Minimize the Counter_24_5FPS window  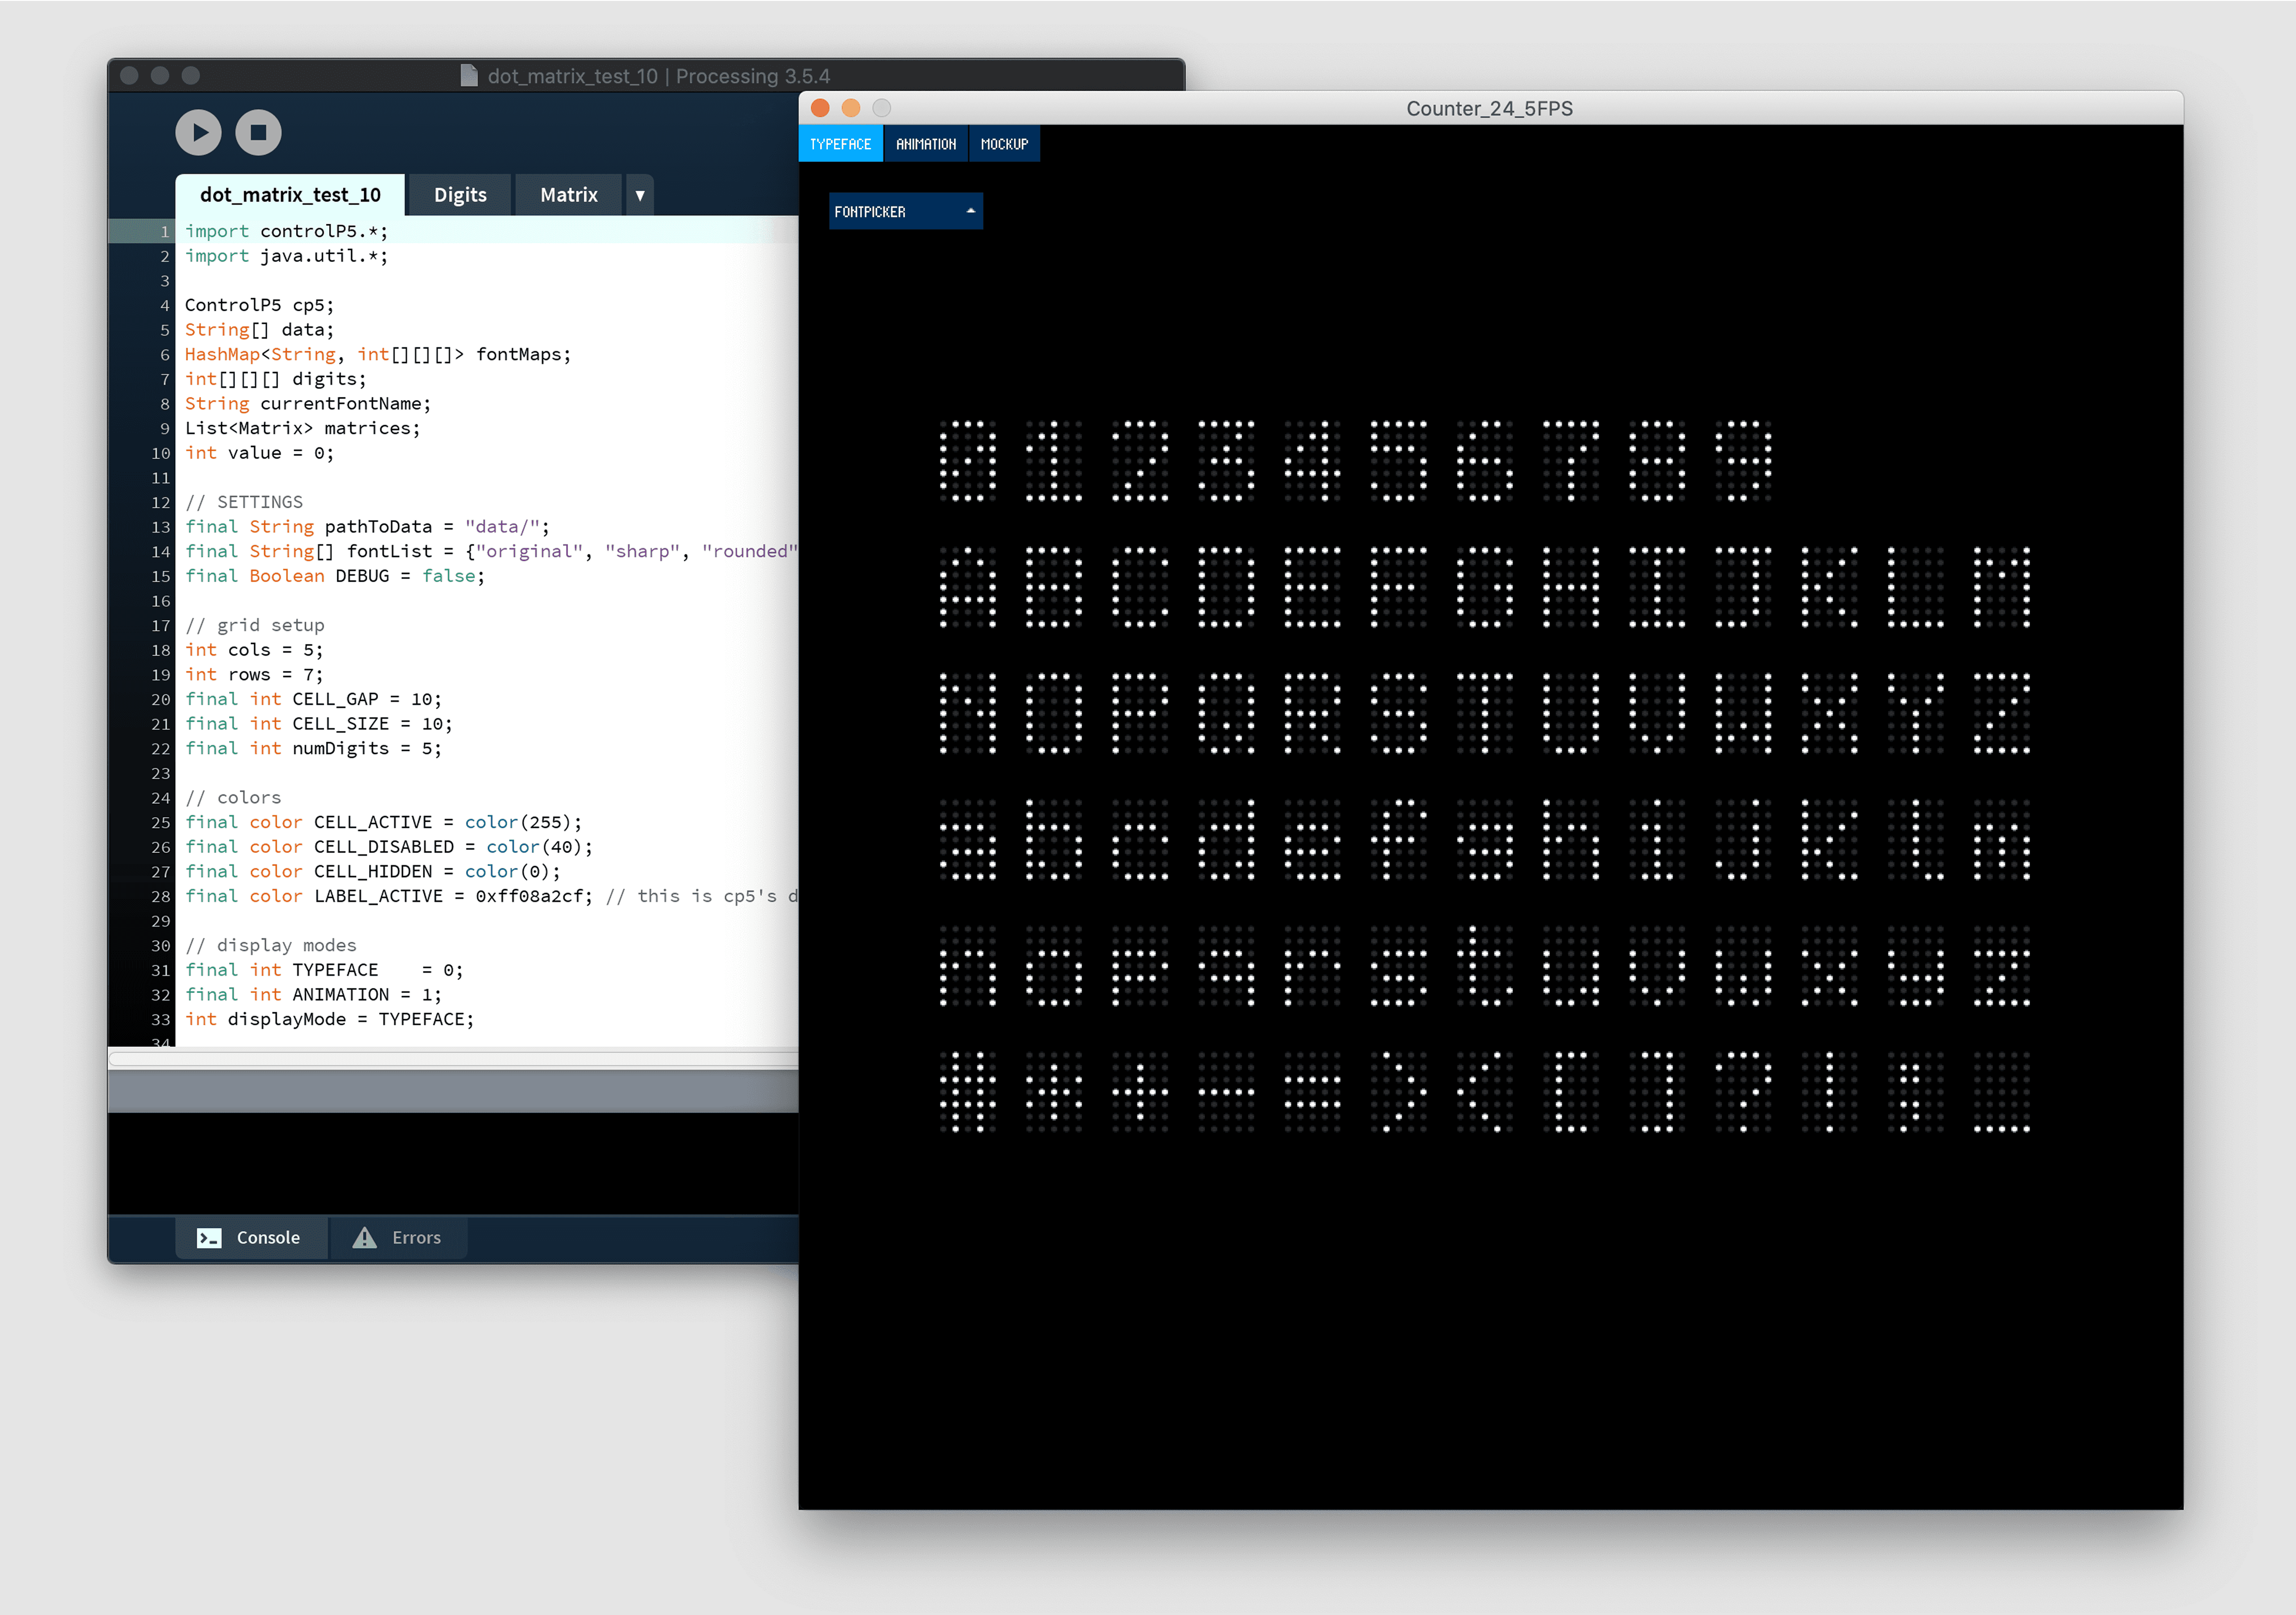tap(851, 108)
